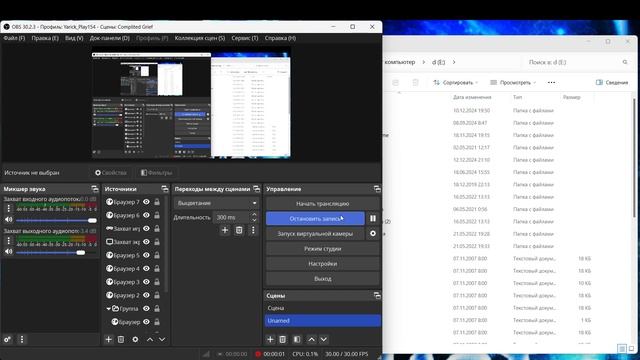
Task: Click the Выход exit button
Action: (x=322, y=279)
